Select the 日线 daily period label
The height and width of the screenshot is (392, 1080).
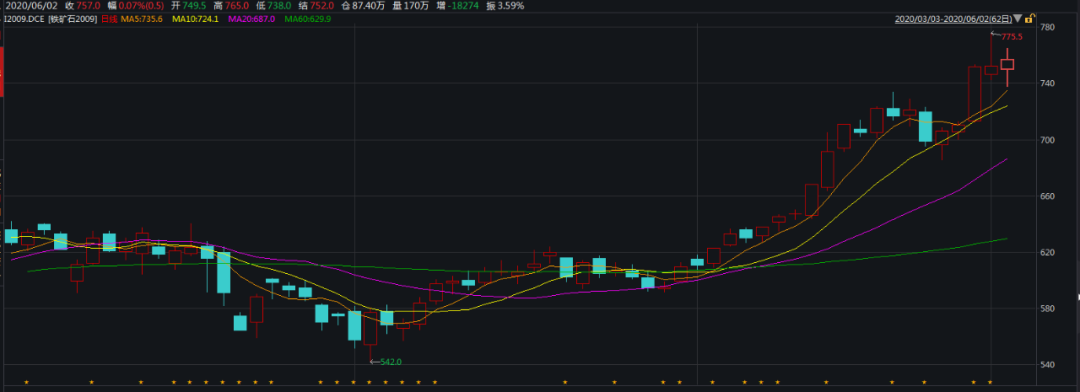point(109,19)
